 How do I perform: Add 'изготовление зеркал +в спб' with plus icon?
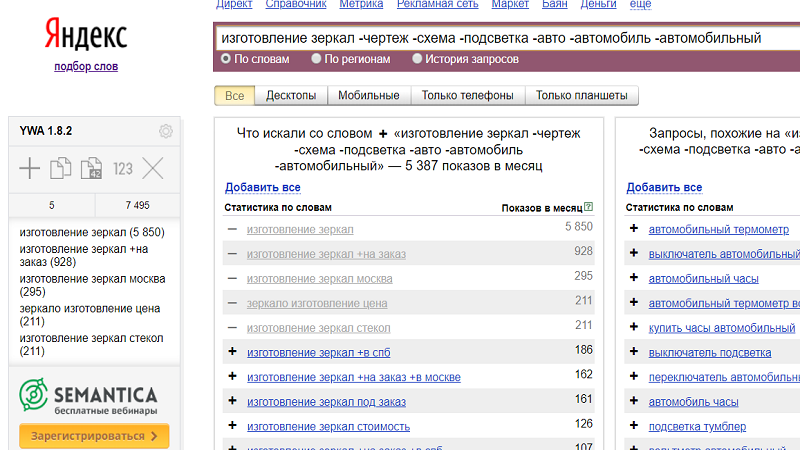pos(232,352)
